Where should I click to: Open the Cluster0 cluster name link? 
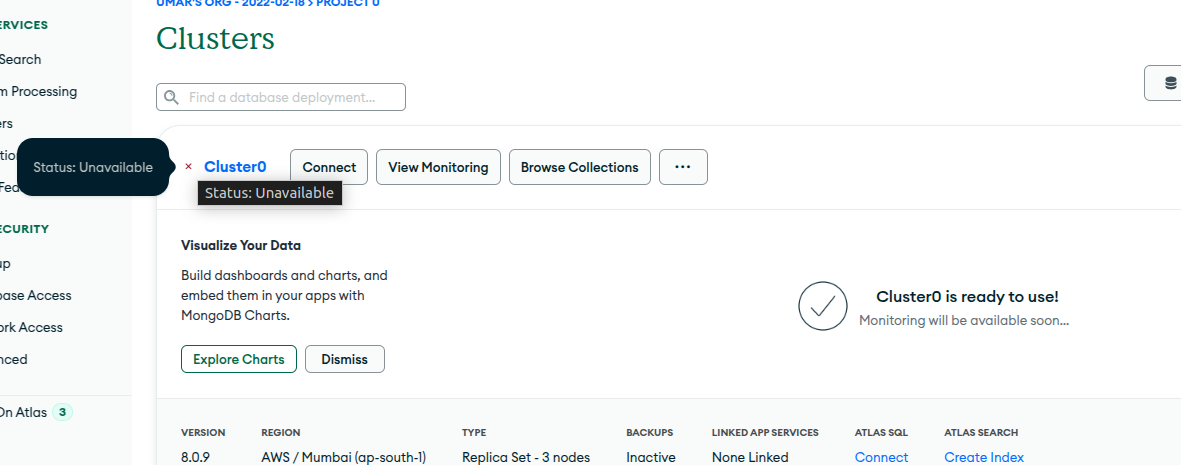click(x=235, y=167)
